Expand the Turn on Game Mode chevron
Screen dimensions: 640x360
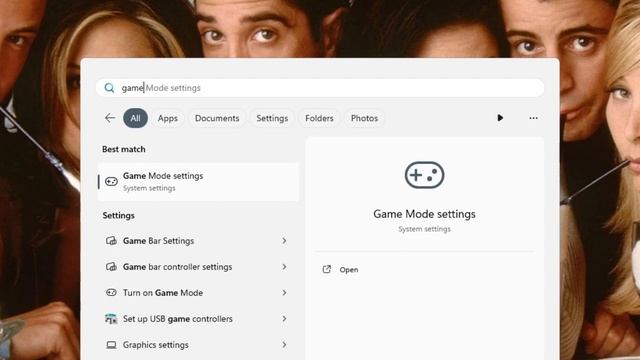coord(284,293)
